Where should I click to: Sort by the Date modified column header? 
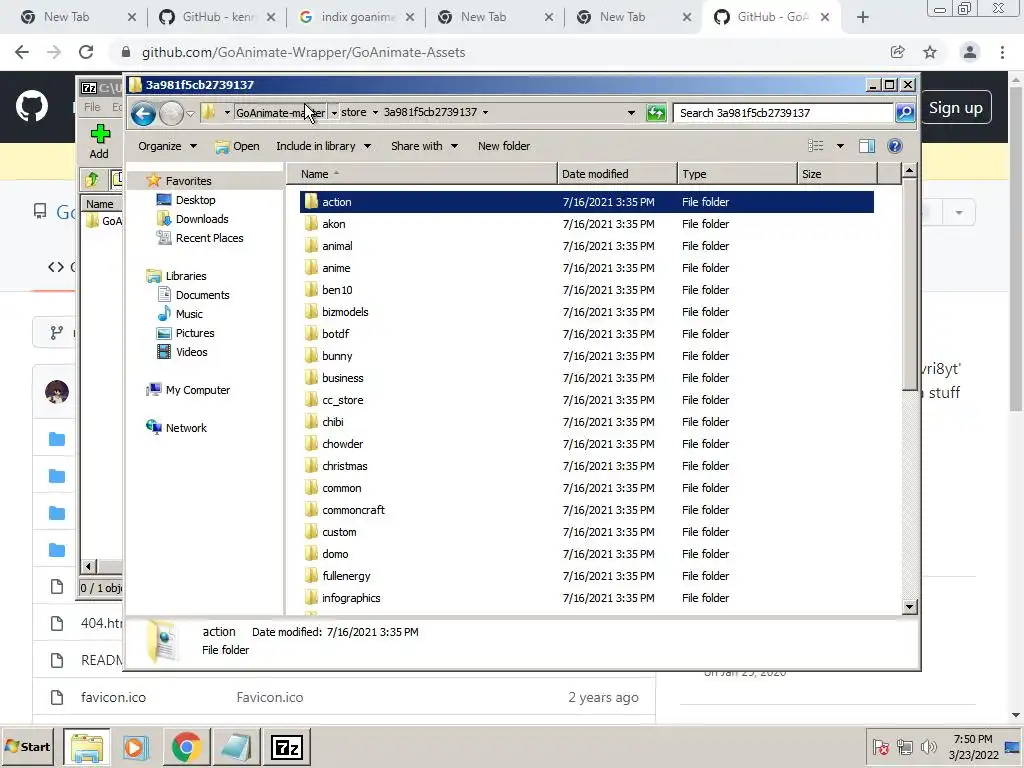tap(616, 174)
